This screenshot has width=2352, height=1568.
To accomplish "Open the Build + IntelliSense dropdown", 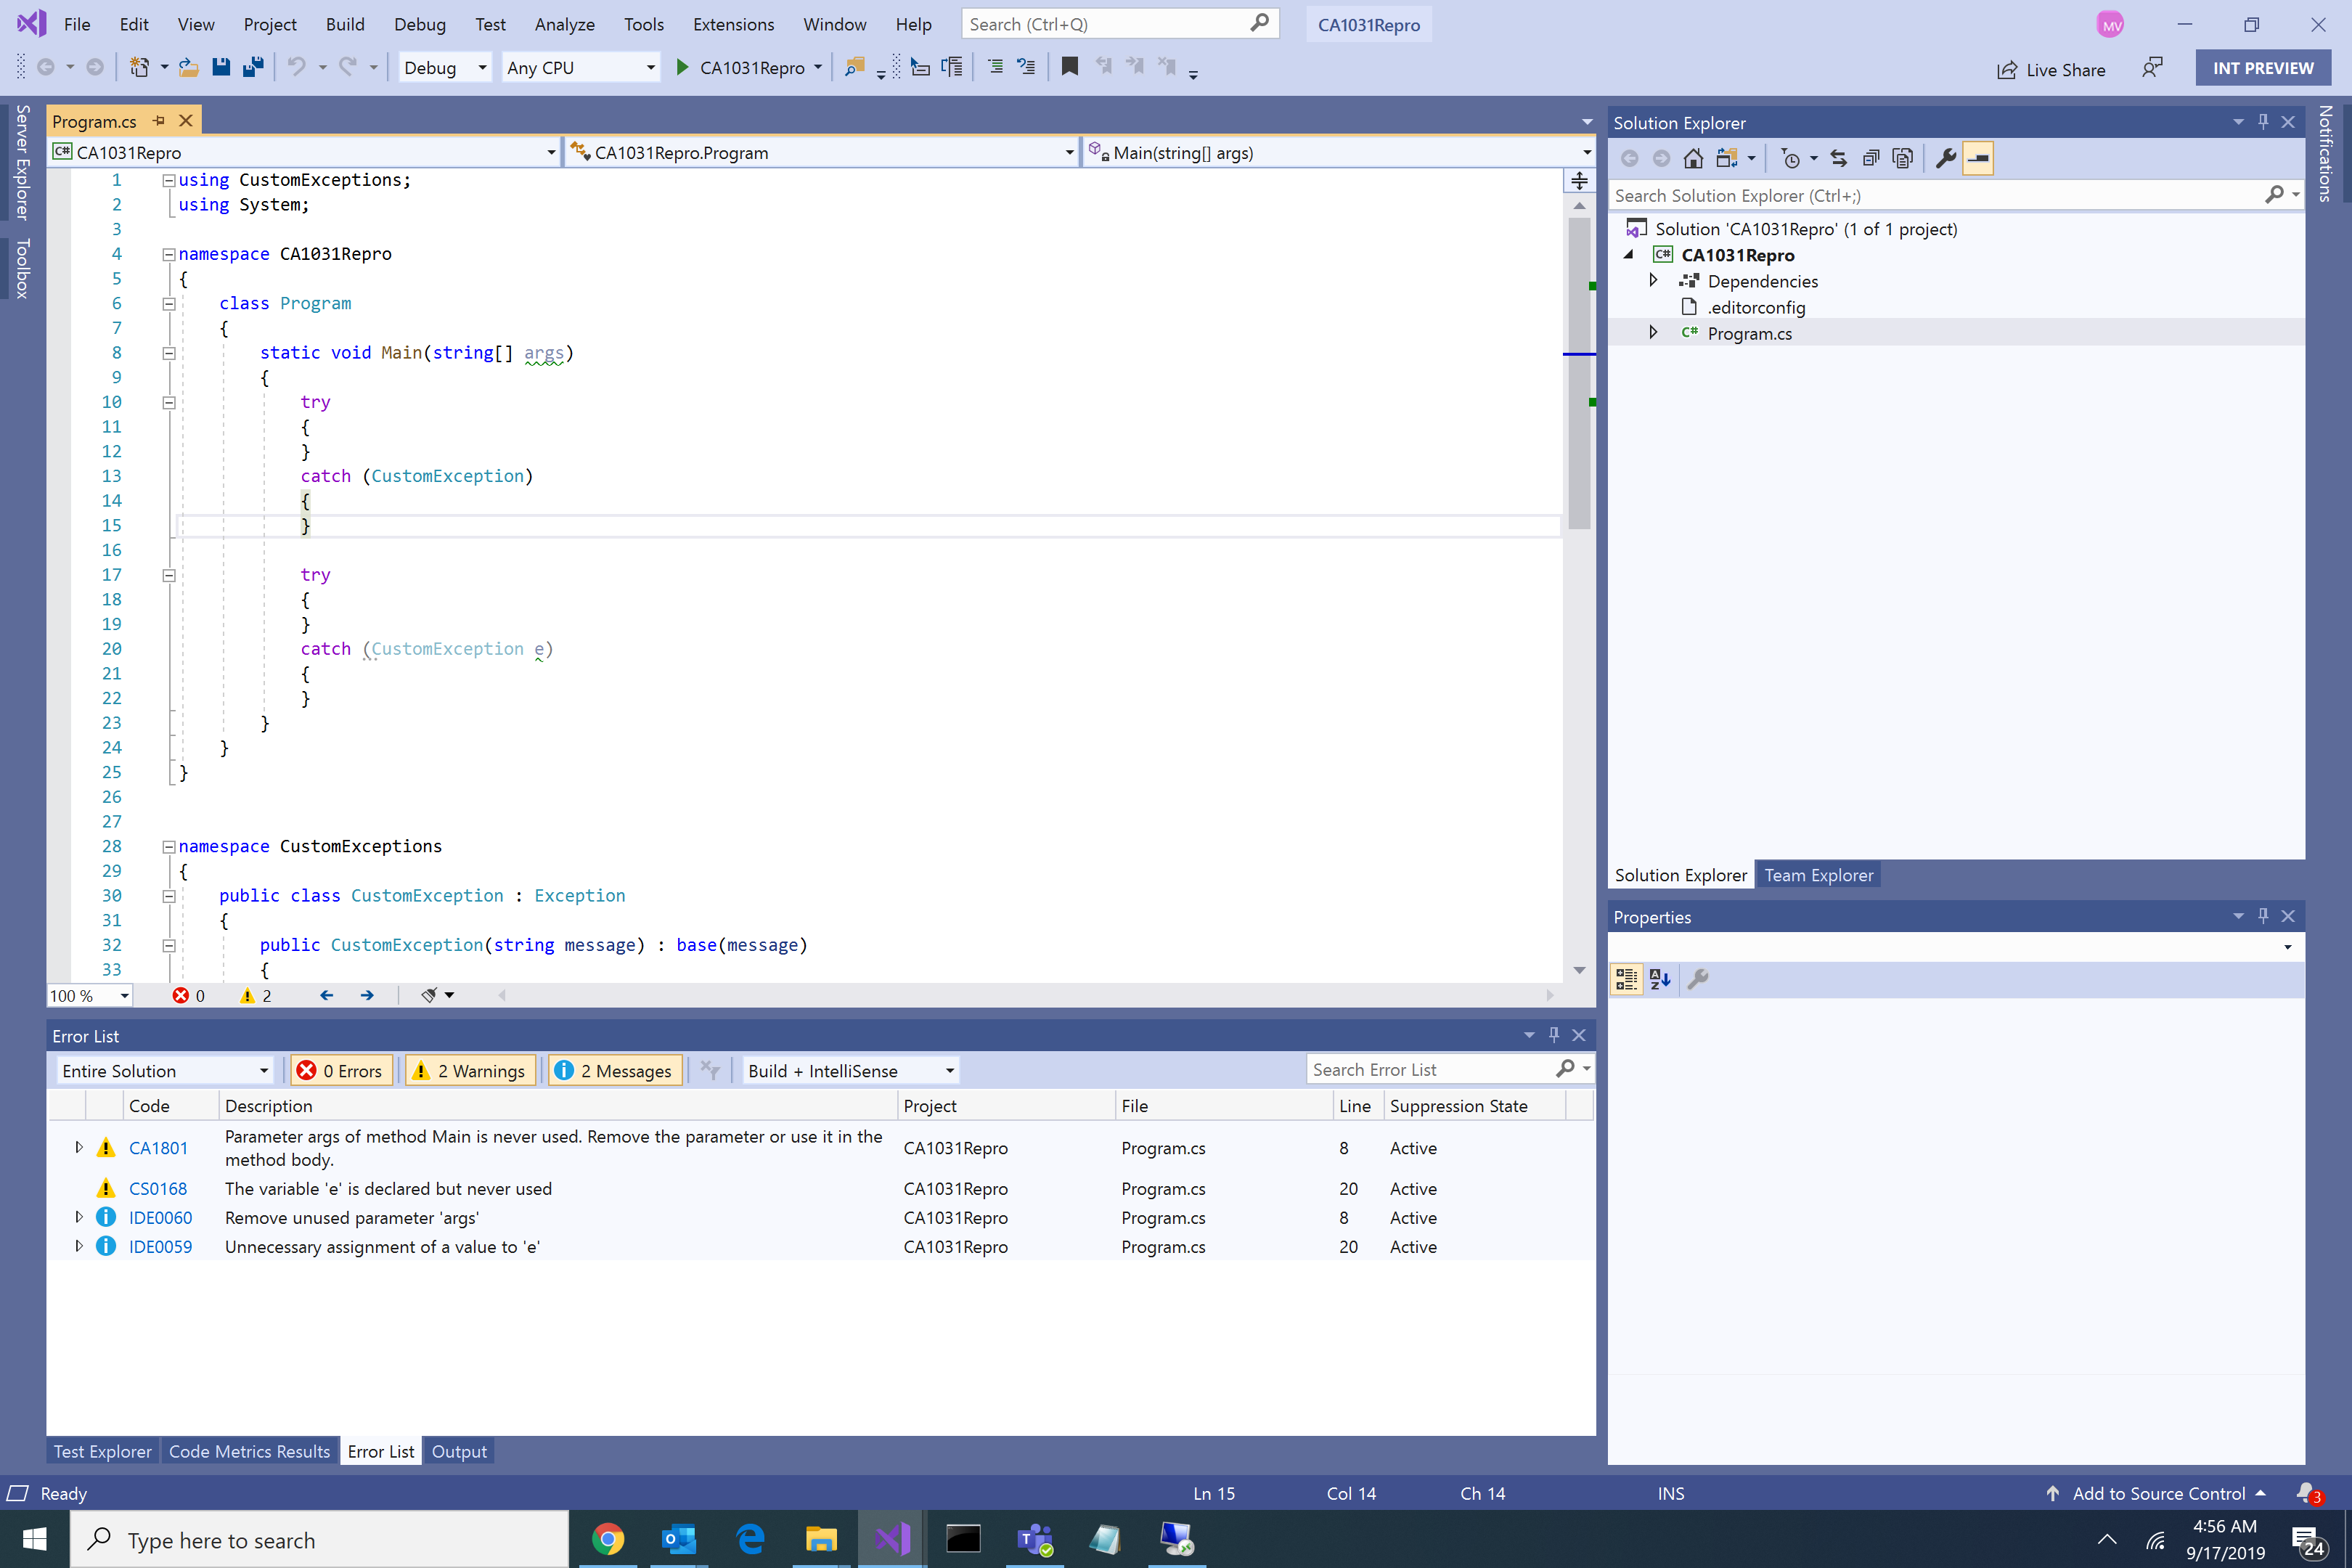I will pos(851,1071).
